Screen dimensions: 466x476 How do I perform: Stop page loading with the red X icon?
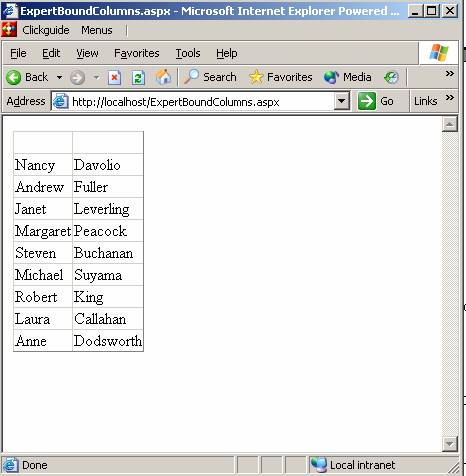(114, 78)
